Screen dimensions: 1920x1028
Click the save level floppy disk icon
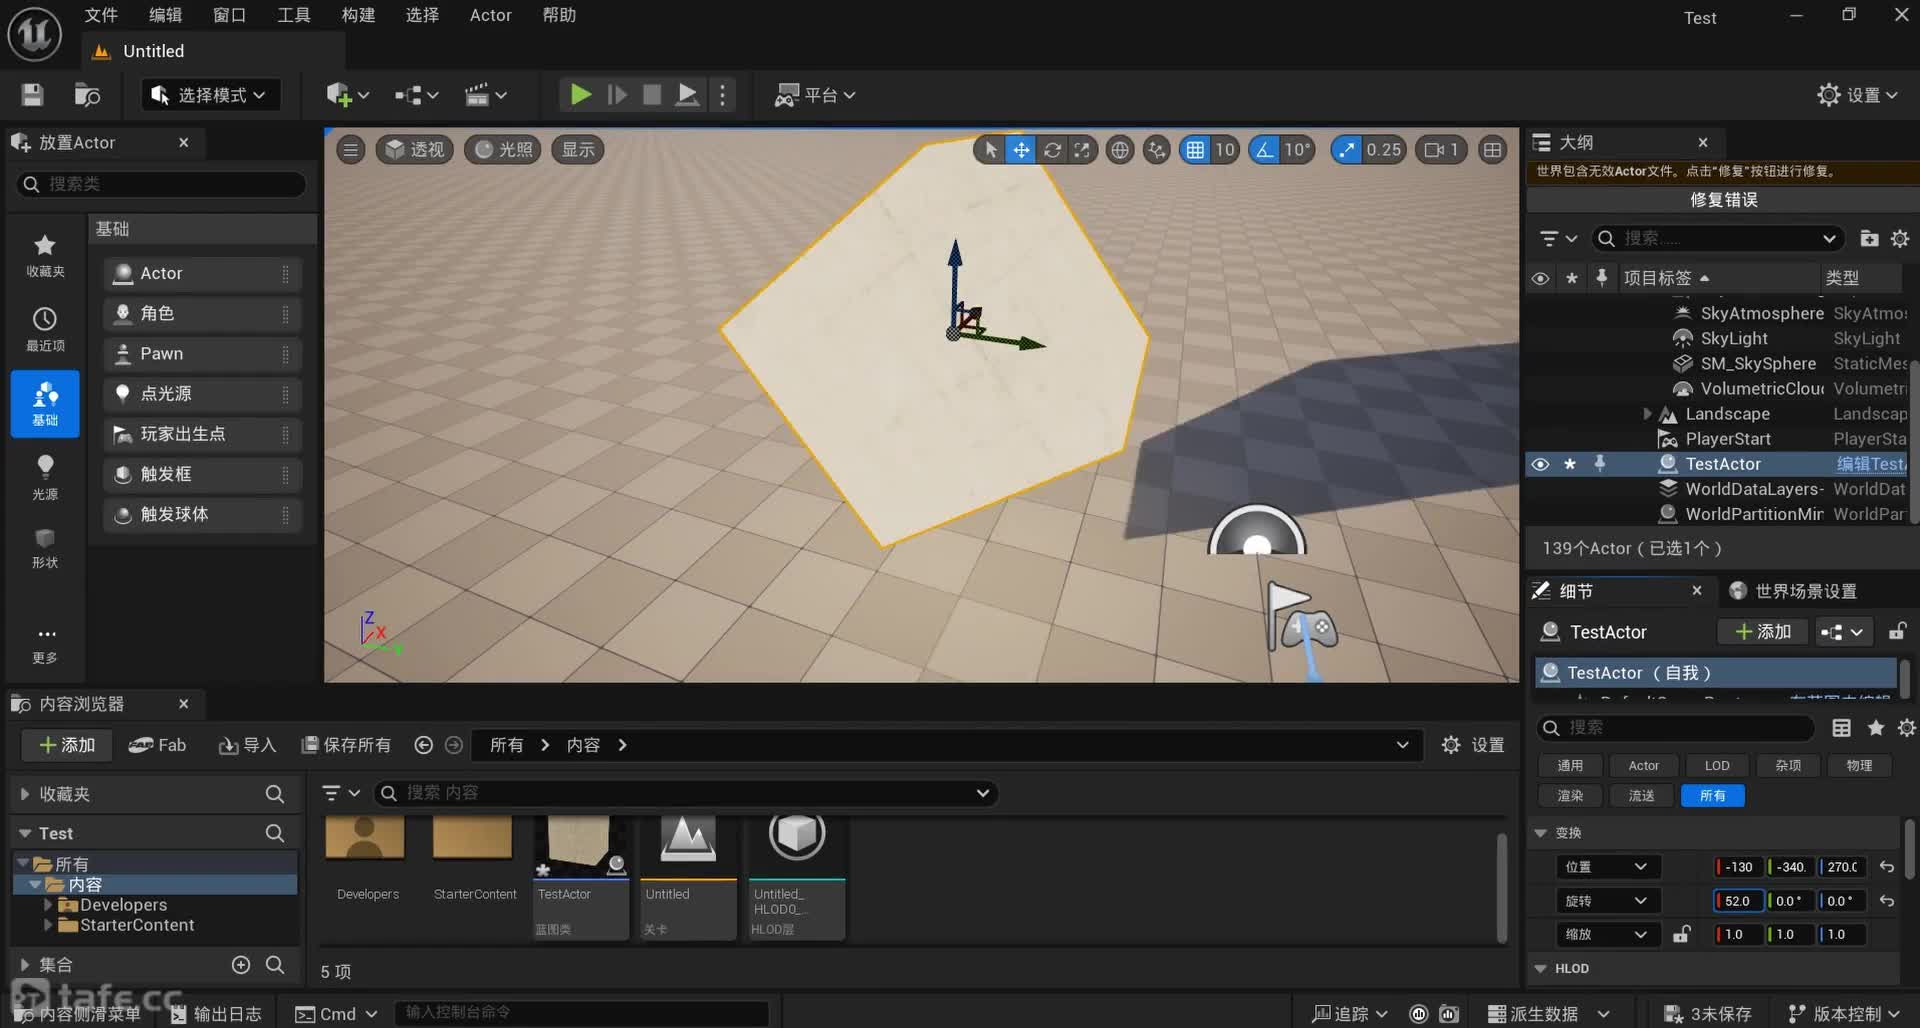[x=32, y=95]
